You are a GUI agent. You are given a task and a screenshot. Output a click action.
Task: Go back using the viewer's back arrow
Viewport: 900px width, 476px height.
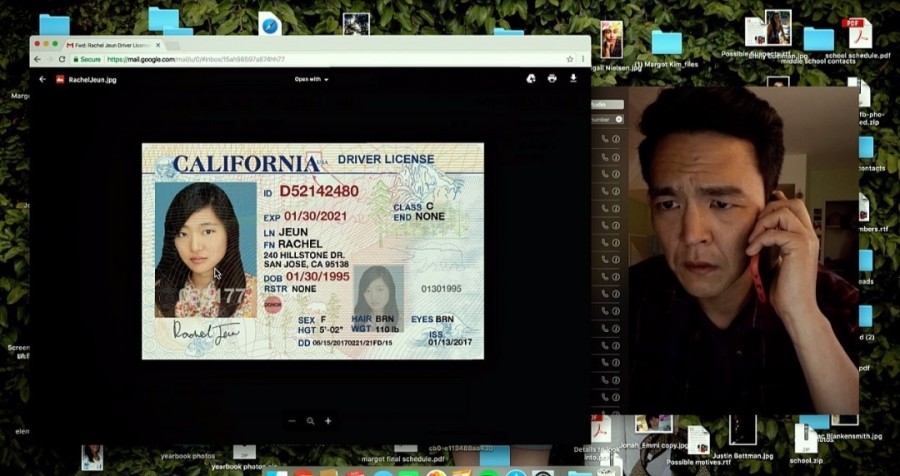[42, 79]
